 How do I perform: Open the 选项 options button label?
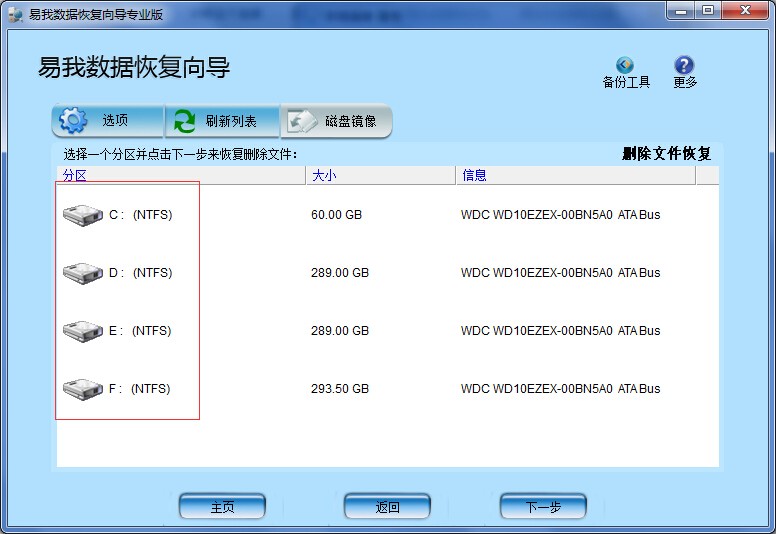[115, 120]
